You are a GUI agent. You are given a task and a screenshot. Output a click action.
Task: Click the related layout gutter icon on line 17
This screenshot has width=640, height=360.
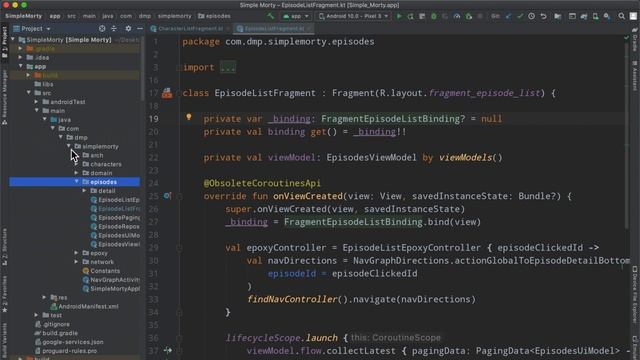tap(167, 93)
